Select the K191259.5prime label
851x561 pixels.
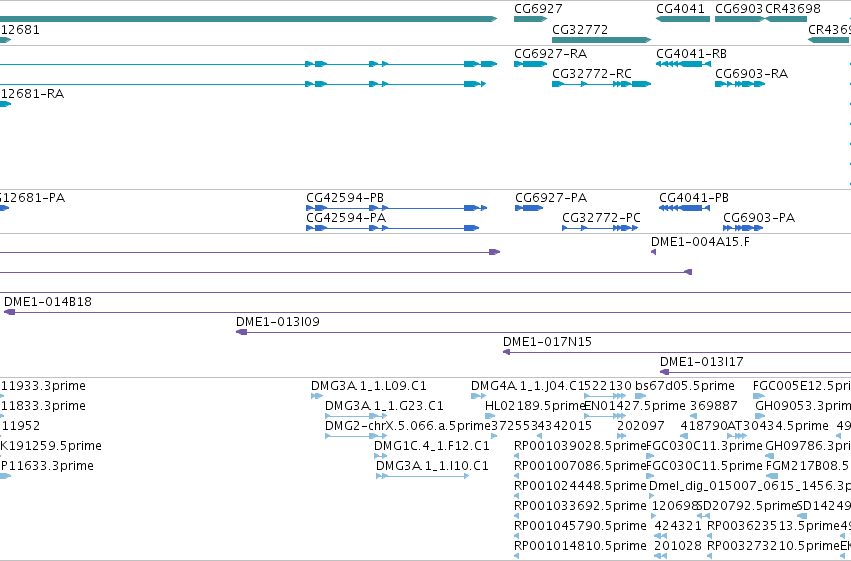click(x=50, y=446)
